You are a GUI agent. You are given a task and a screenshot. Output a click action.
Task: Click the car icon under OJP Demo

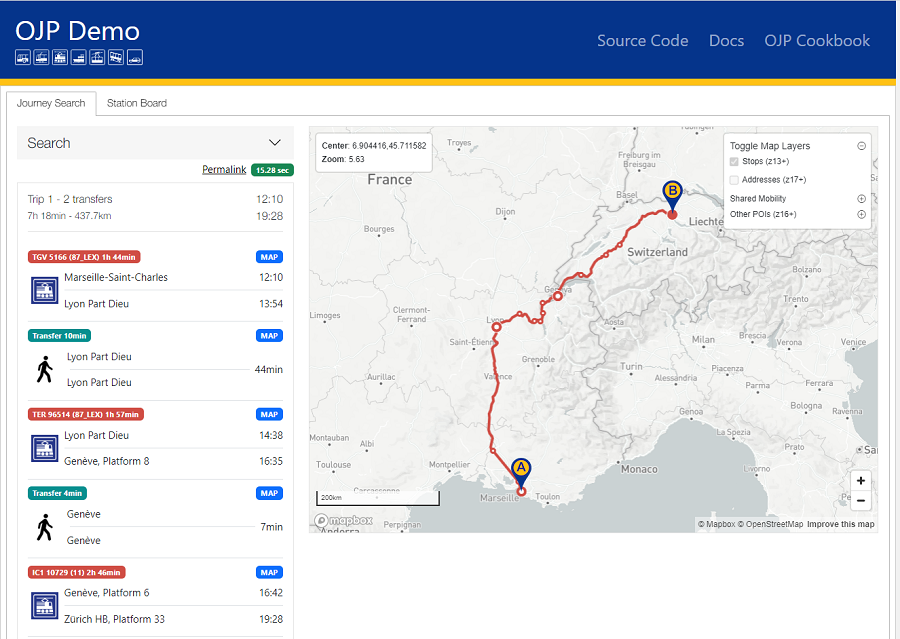pos(136,58)
